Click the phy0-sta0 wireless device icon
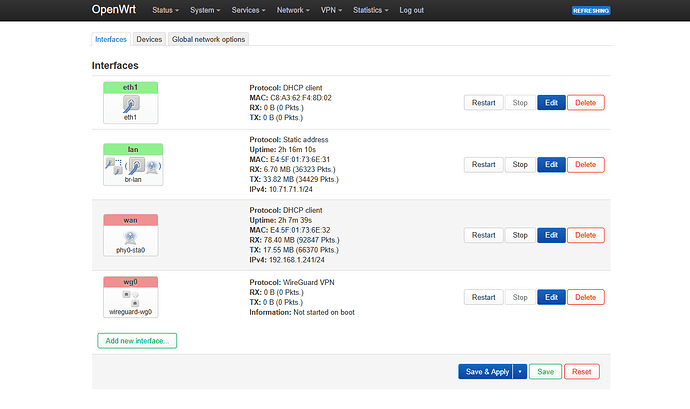This screenshot has height=409, width=690. (131, 234)
